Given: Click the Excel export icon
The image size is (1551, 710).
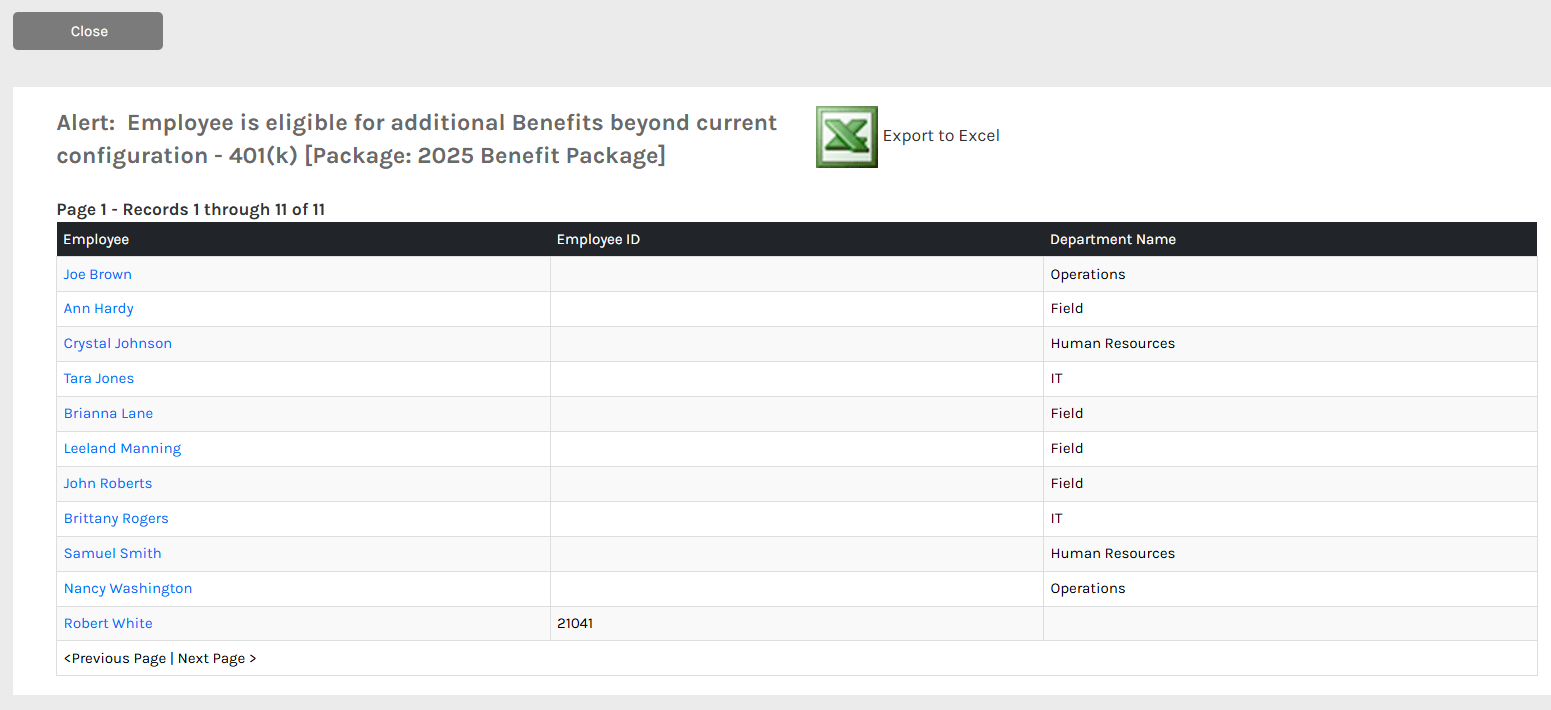Looking at the screenshot, I should click(x=847, y=137).
